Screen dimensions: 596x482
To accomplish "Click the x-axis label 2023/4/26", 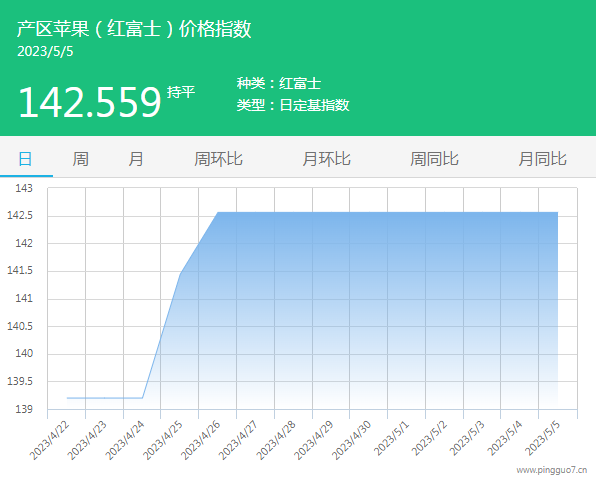I will pyautogui.click(x=201, y=440).
